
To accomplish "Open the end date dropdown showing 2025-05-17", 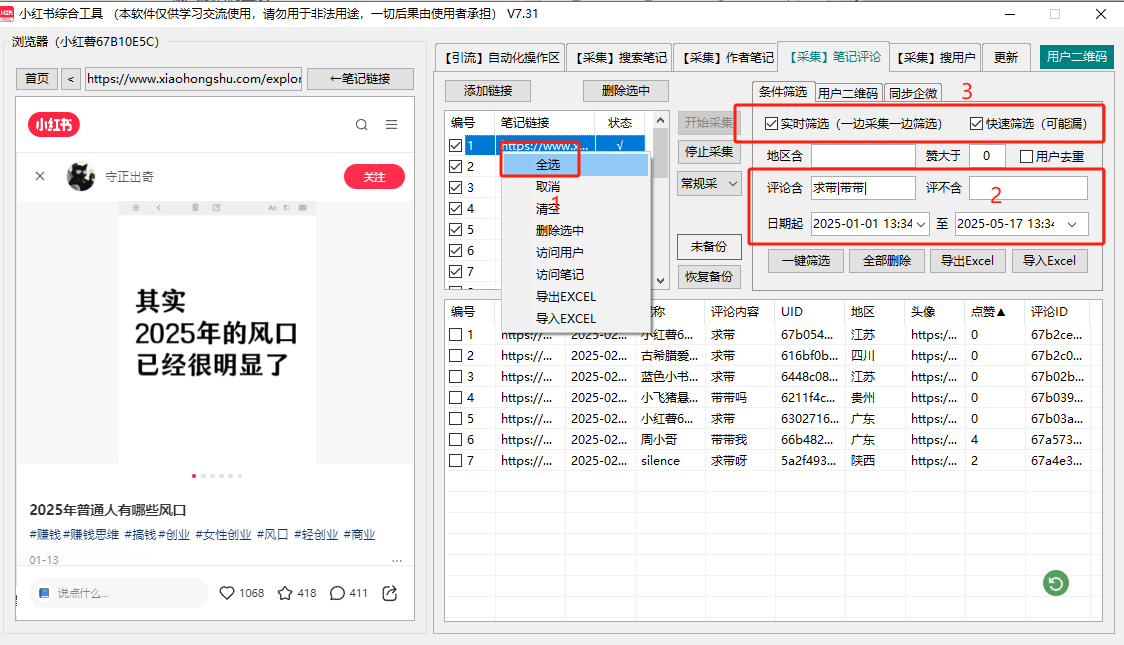I will (1072, 224).
